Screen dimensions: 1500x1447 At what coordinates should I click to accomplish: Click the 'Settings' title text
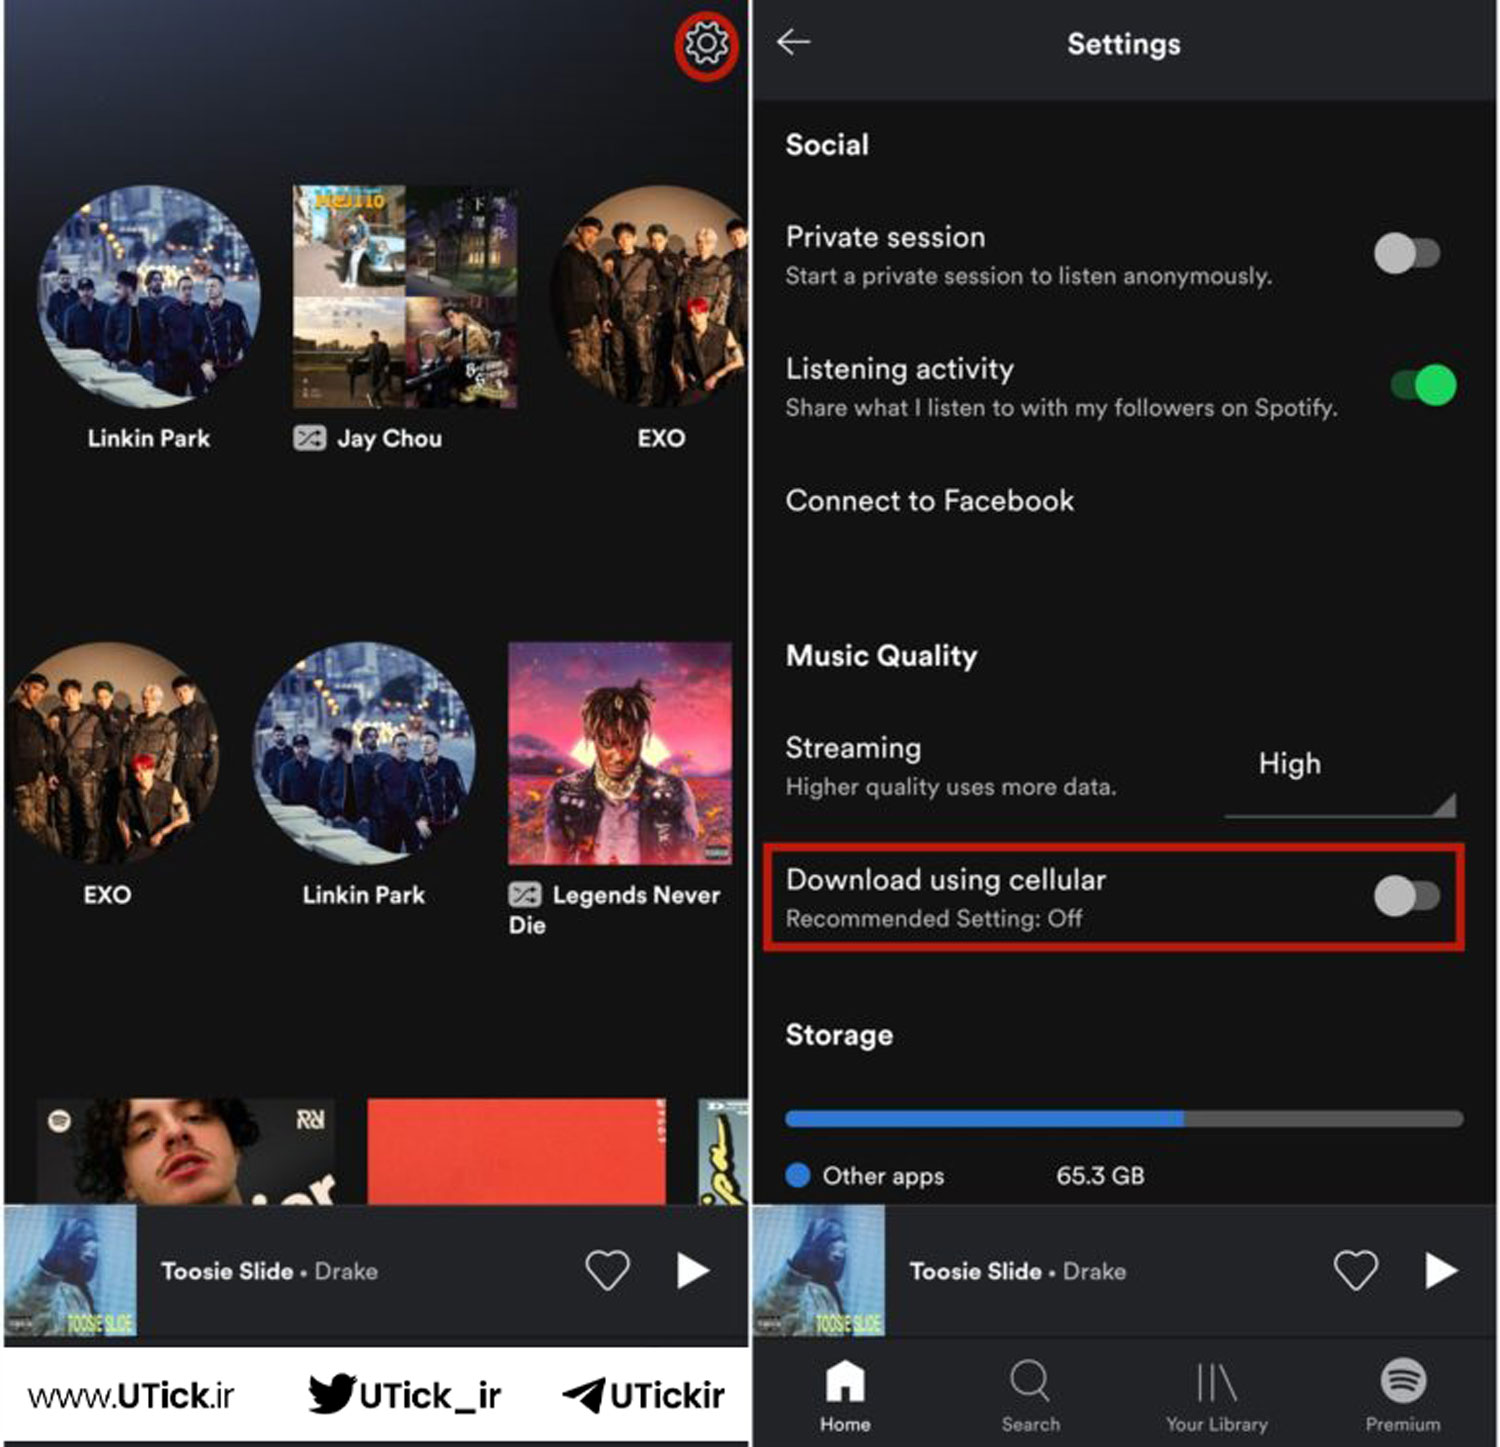click(x=1123, y=44)
